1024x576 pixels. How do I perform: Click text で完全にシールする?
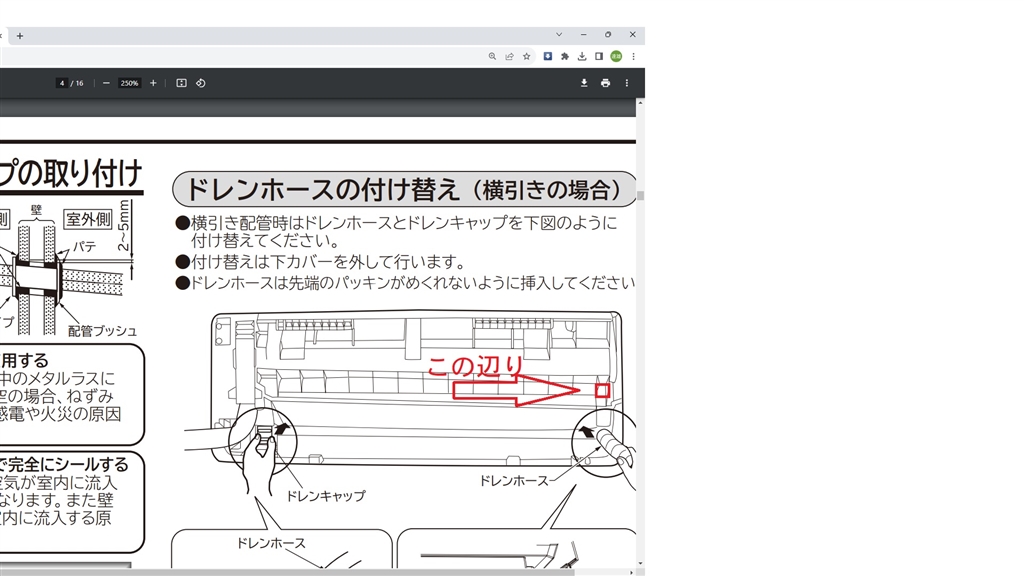pyautogui.click(x=65, y=464)
